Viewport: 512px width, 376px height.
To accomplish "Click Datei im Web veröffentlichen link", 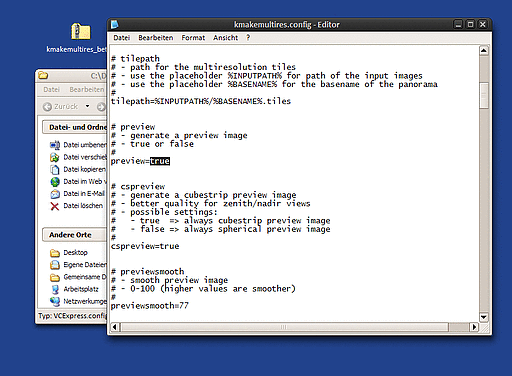I will pyautogui.click(x=85, y=182).
